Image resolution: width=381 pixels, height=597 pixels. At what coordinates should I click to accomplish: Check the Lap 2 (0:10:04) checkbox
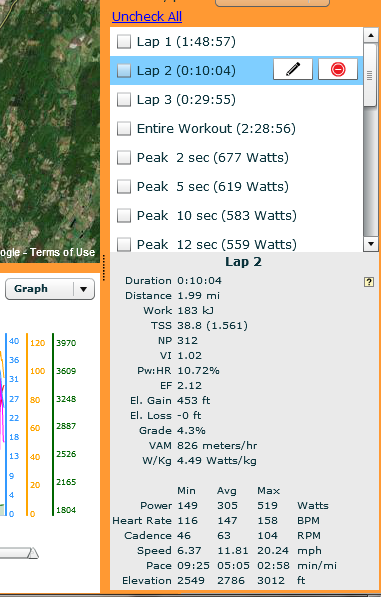[x=124, y=70]
